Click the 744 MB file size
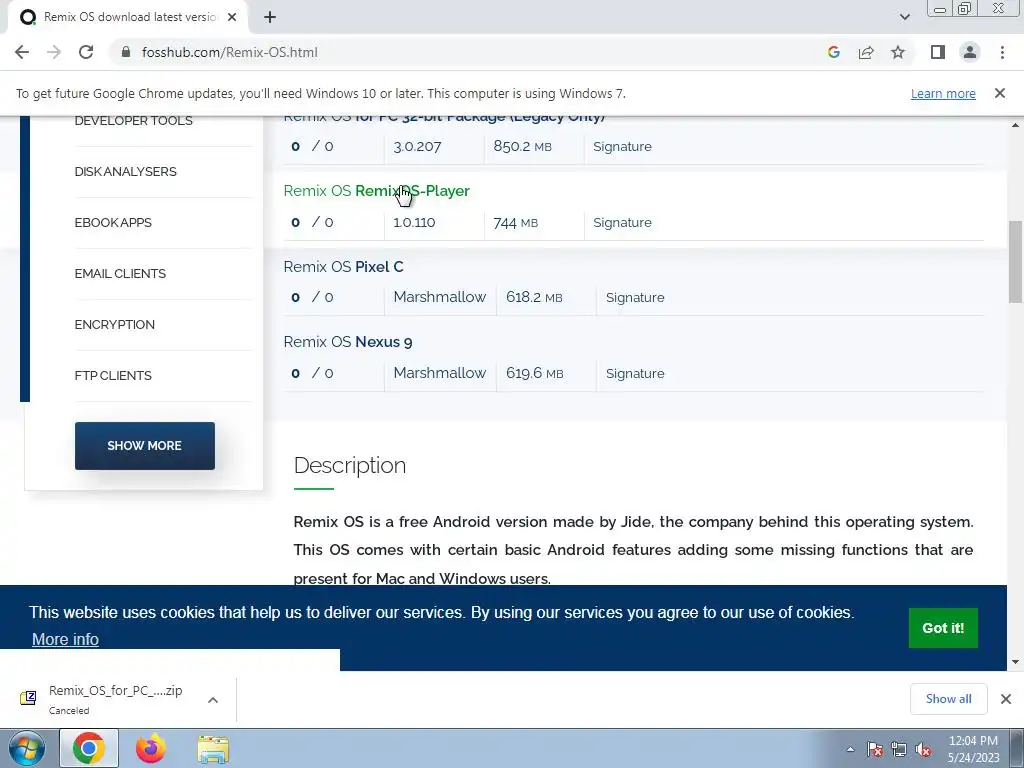 pos(515,223)
